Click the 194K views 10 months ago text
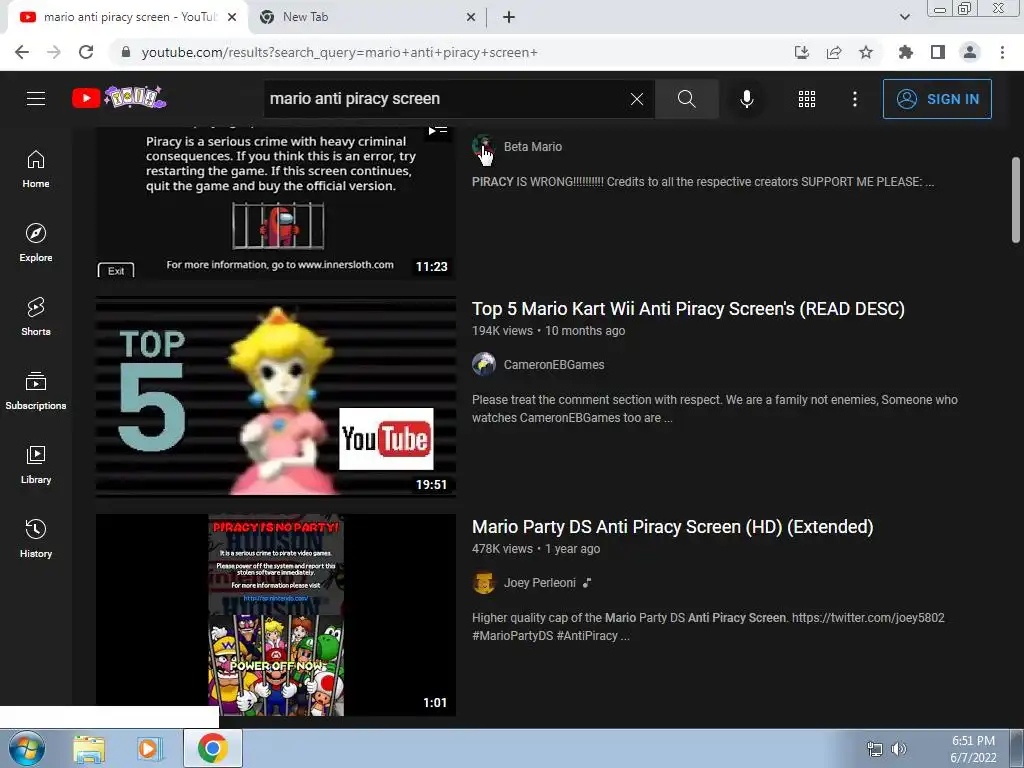The height and width of the screenshot is (768, 1024). pos(549,331)
